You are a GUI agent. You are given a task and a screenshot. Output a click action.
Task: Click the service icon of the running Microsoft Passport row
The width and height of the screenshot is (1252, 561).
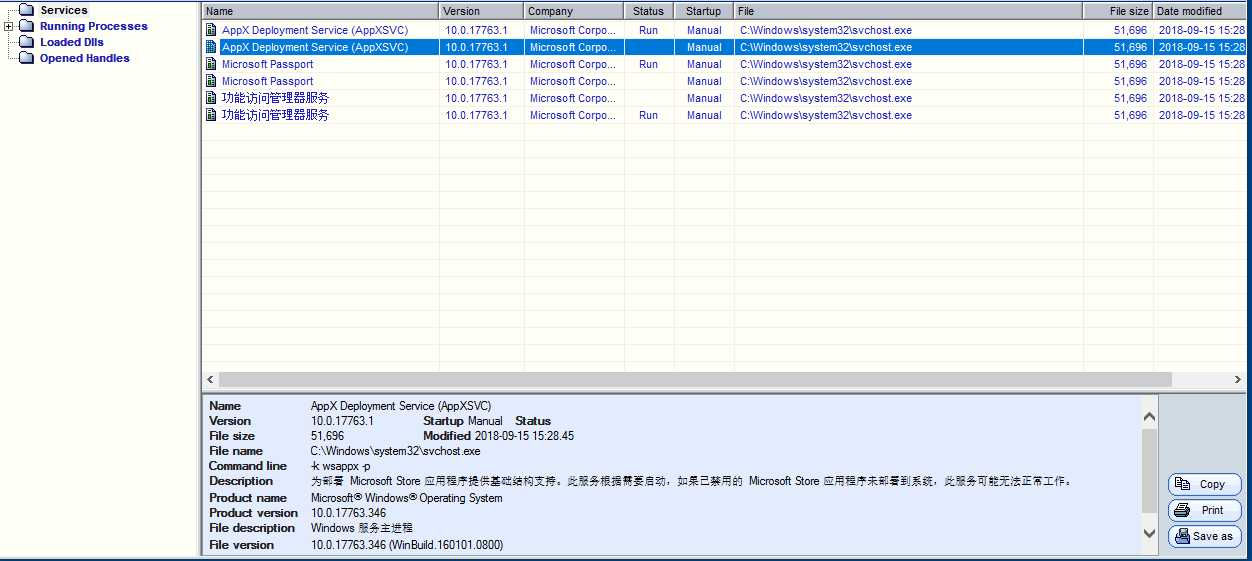211,64
